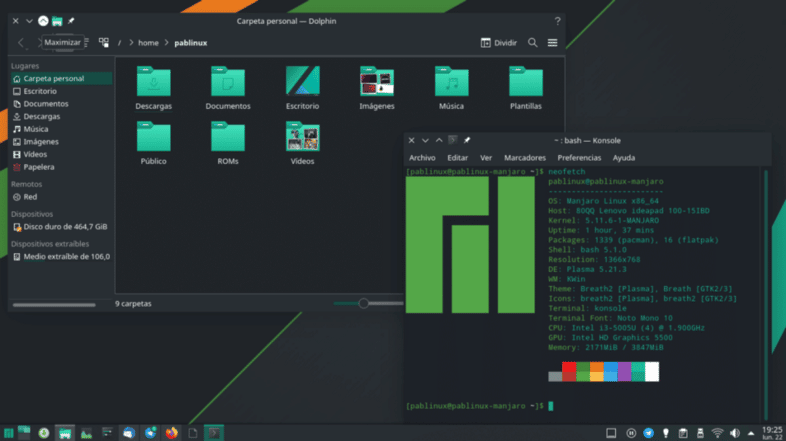
Task: Open Papelera in Dolphin sidebar
Action: (x=61, y=167)
